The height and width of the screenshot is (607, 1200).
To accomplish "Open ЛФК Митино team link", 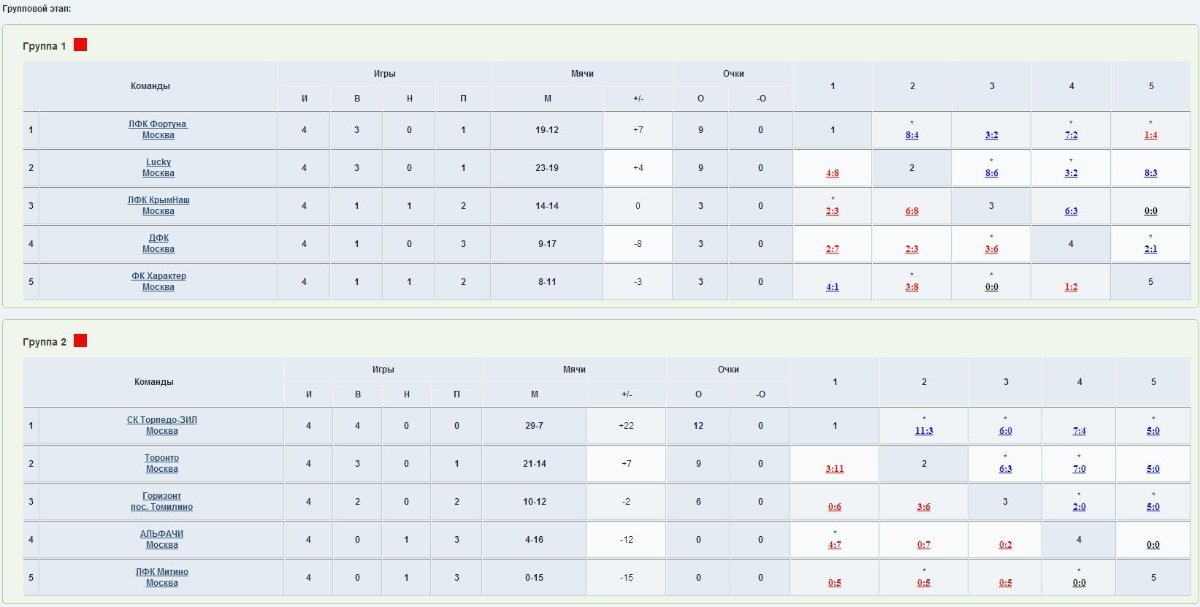I will click(162, 578).
